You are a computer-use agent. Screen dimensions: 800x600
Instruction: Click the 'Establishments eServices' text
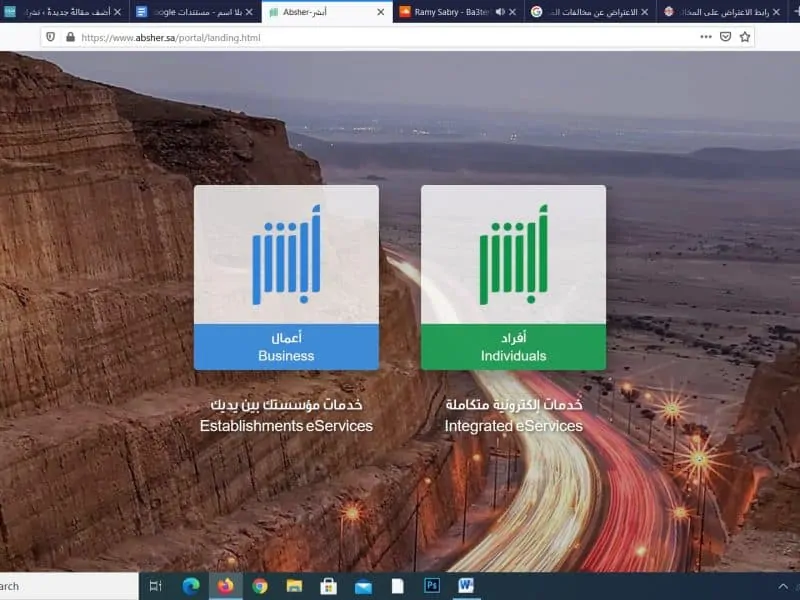pyautogui.click(x=286, y=426)
